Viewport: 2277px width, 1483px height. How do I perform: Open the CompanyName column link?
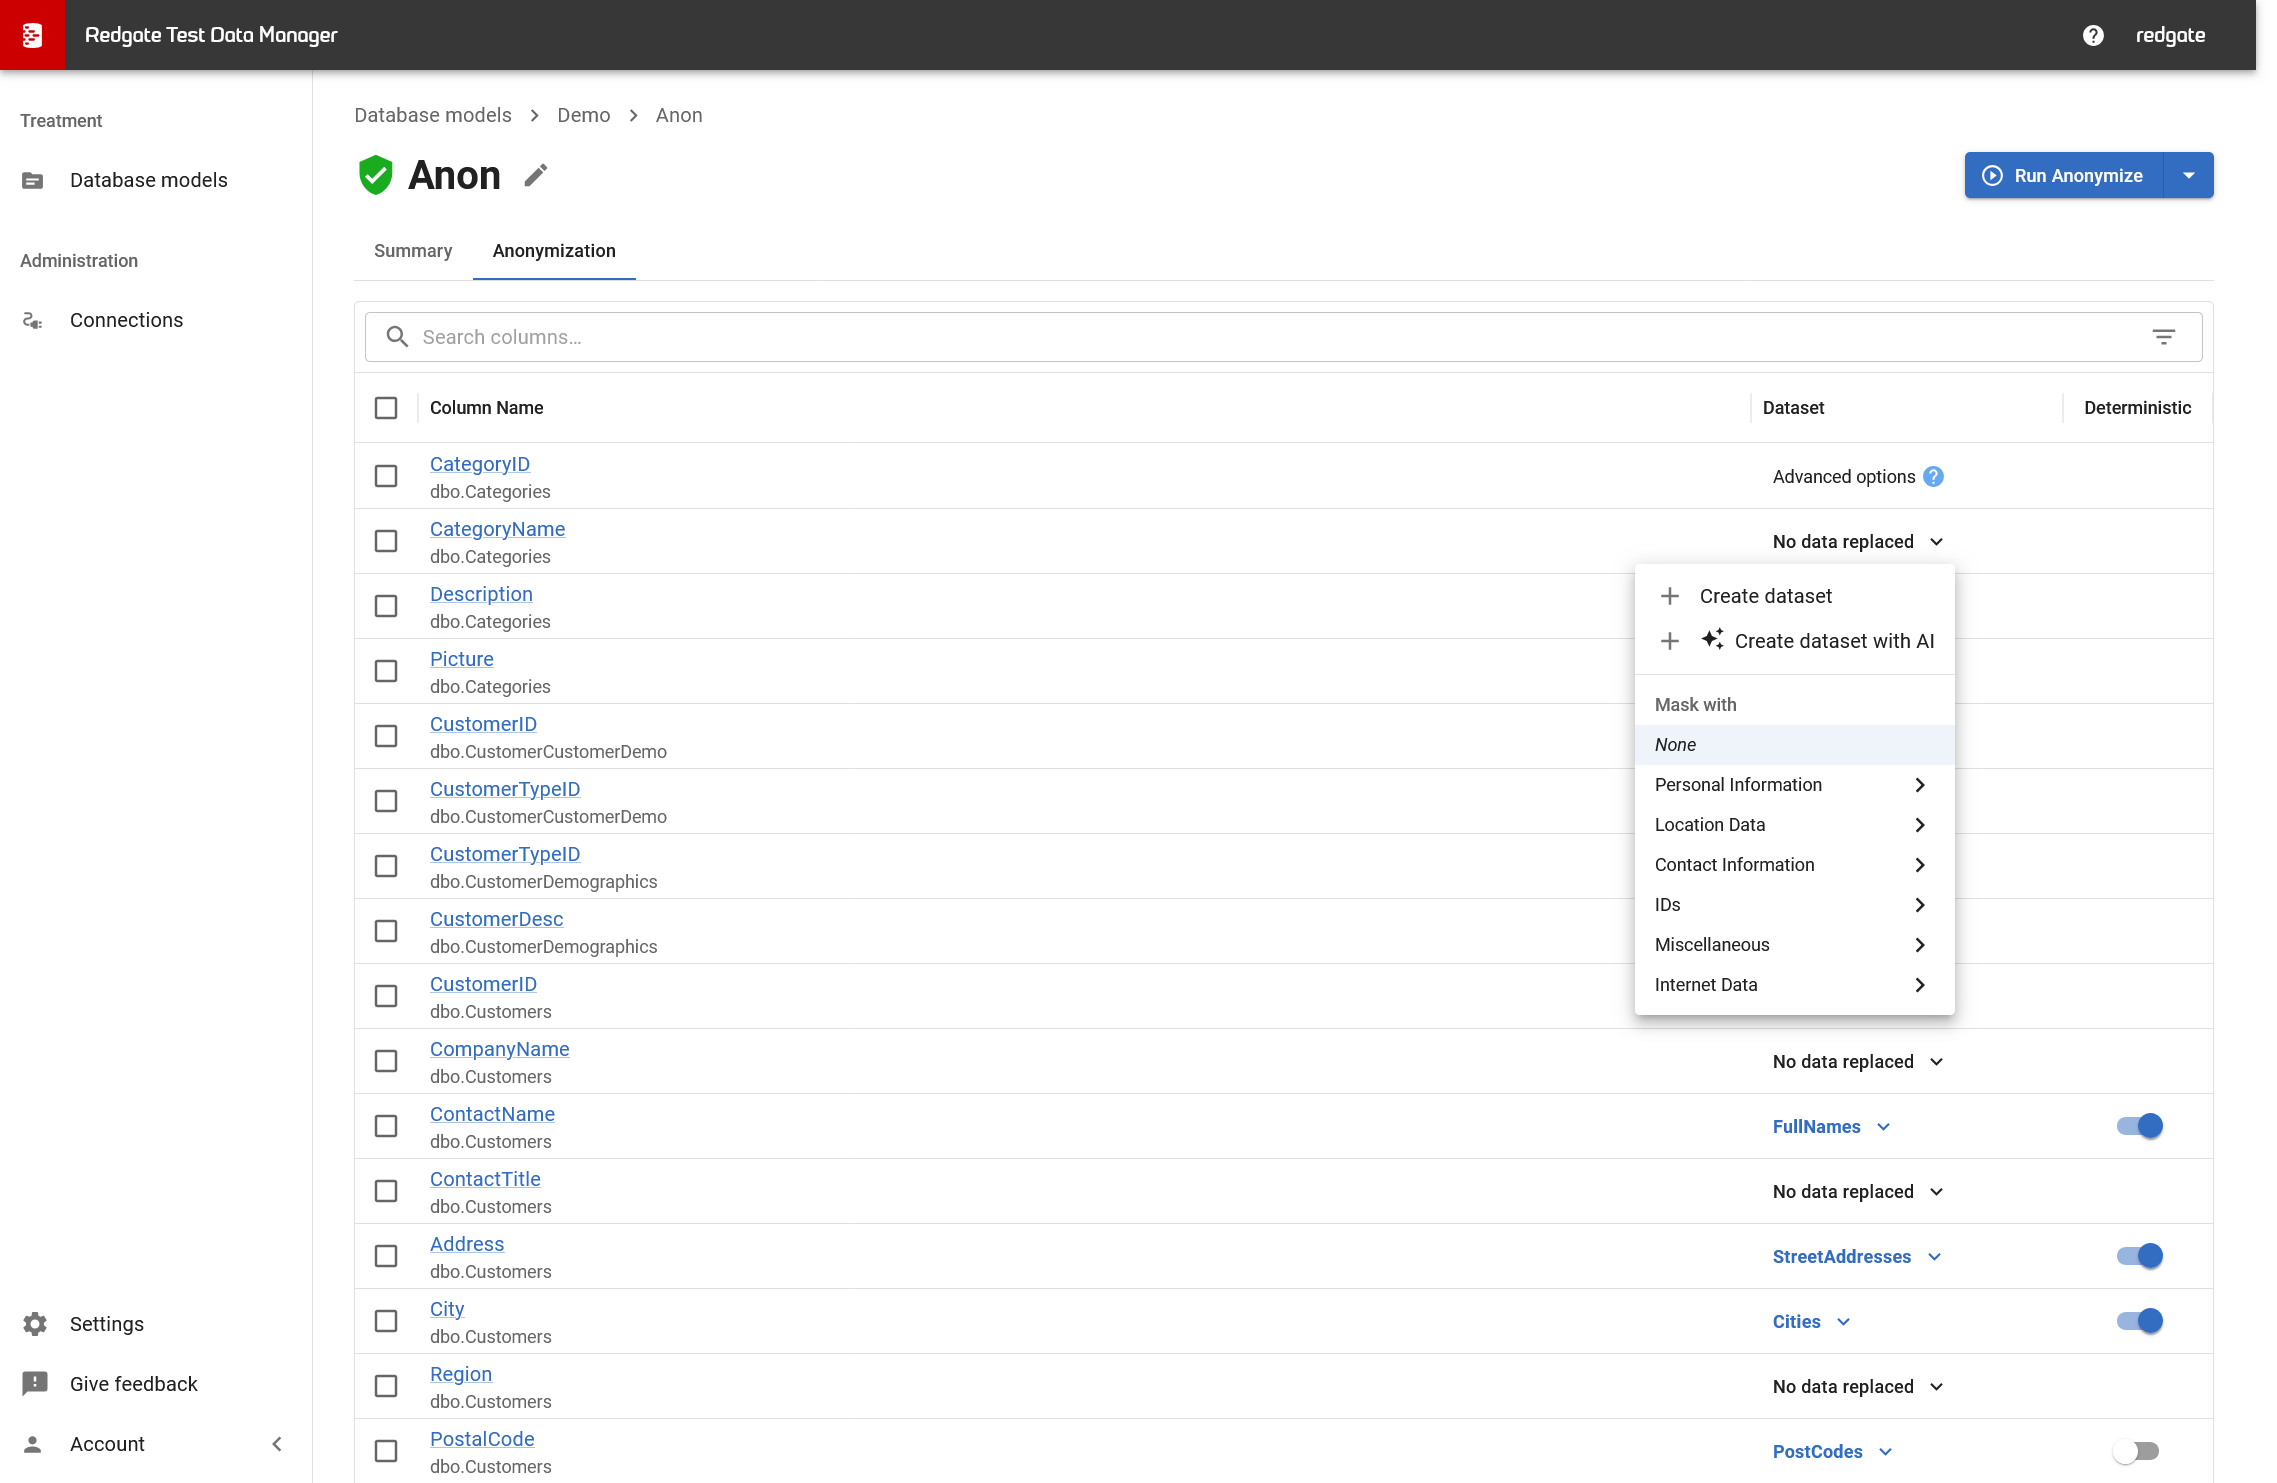click(x=499, y=1049)
